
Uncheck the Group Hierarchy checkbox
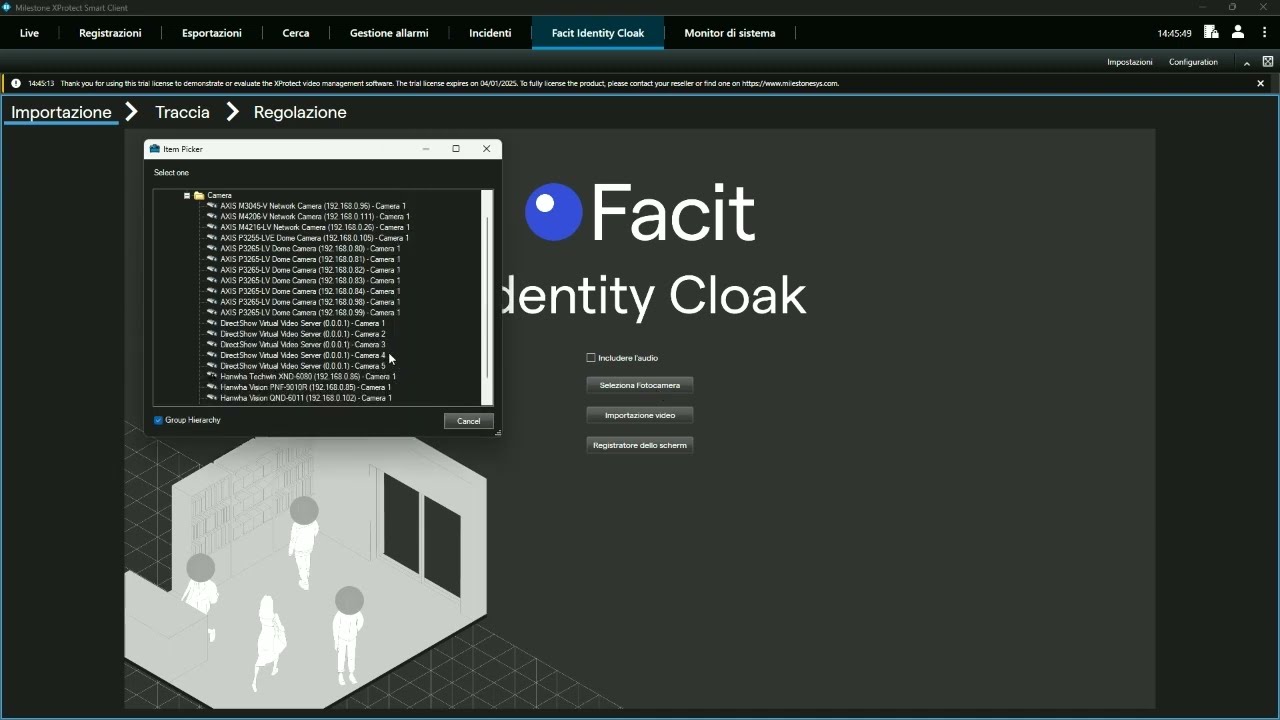[158, 420]
